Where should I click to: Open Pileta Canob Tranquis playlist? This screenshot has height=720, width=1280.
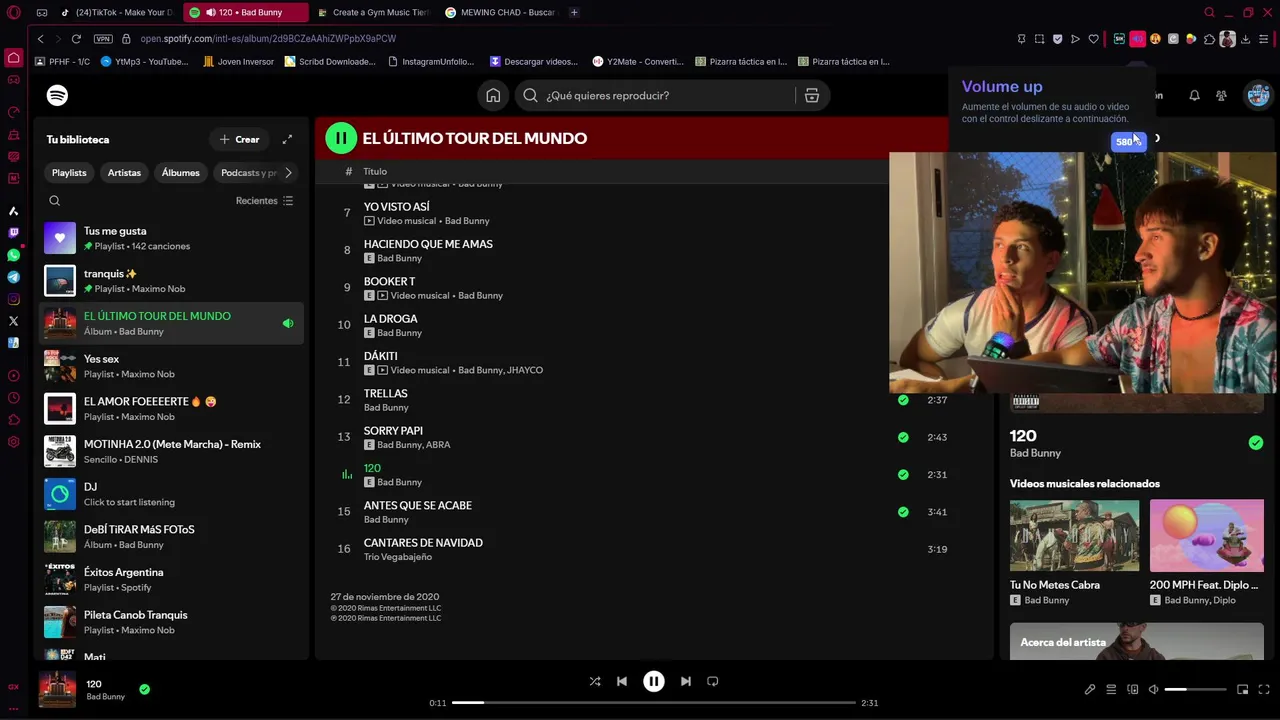[172, 622]
